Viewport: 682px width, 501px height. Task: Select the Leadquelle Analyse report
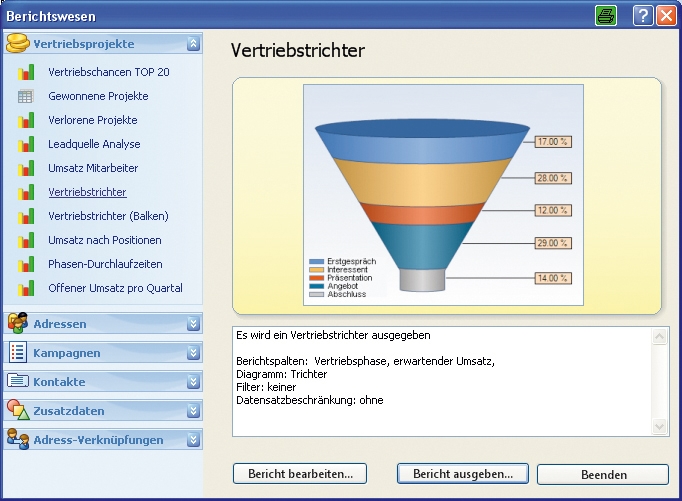(x=94, y=144)
